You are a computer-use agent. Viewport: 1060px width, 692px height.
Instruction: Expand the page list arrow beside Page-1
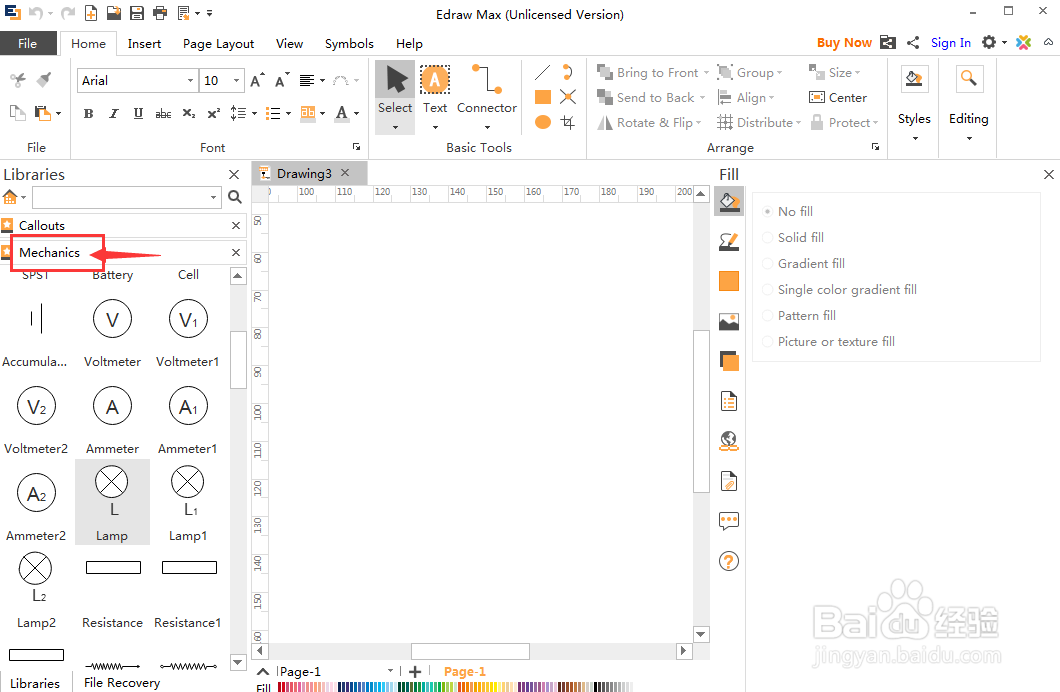pyautogui.click(x=390, y=670)
